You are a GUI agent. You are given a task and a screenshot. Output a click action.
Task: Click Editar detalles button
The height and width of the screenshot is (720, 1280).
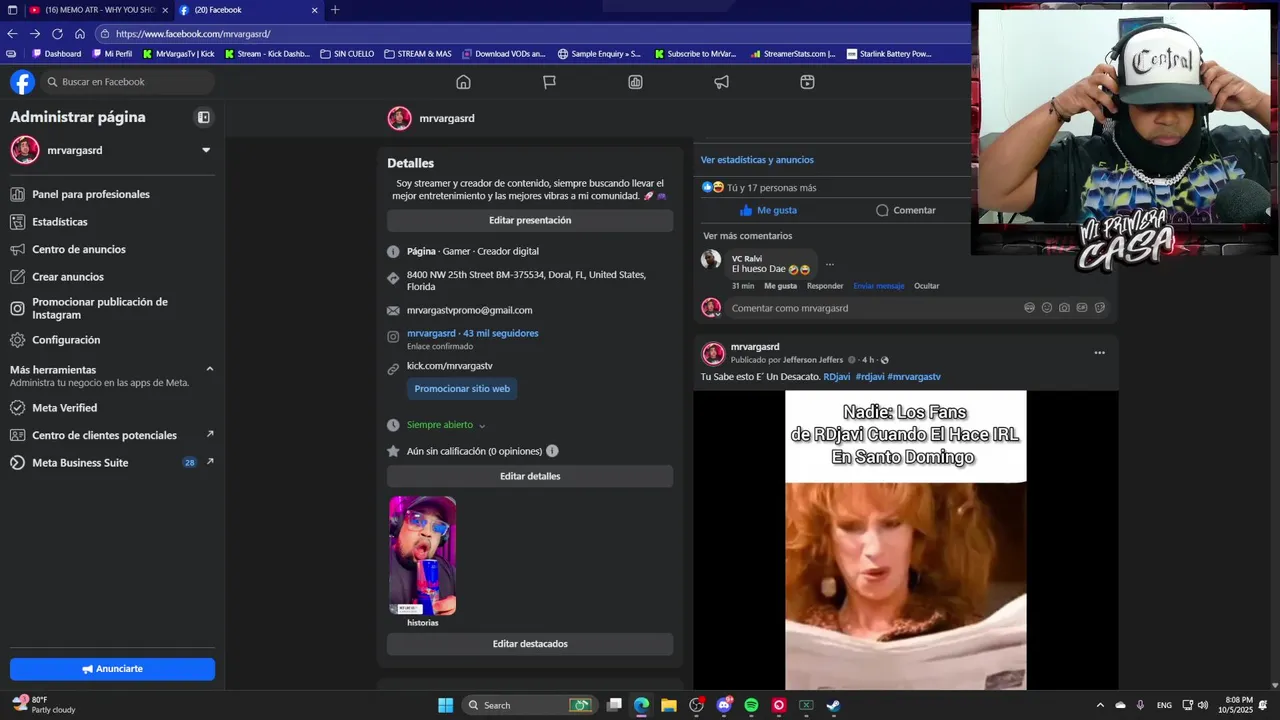(530, 476)
